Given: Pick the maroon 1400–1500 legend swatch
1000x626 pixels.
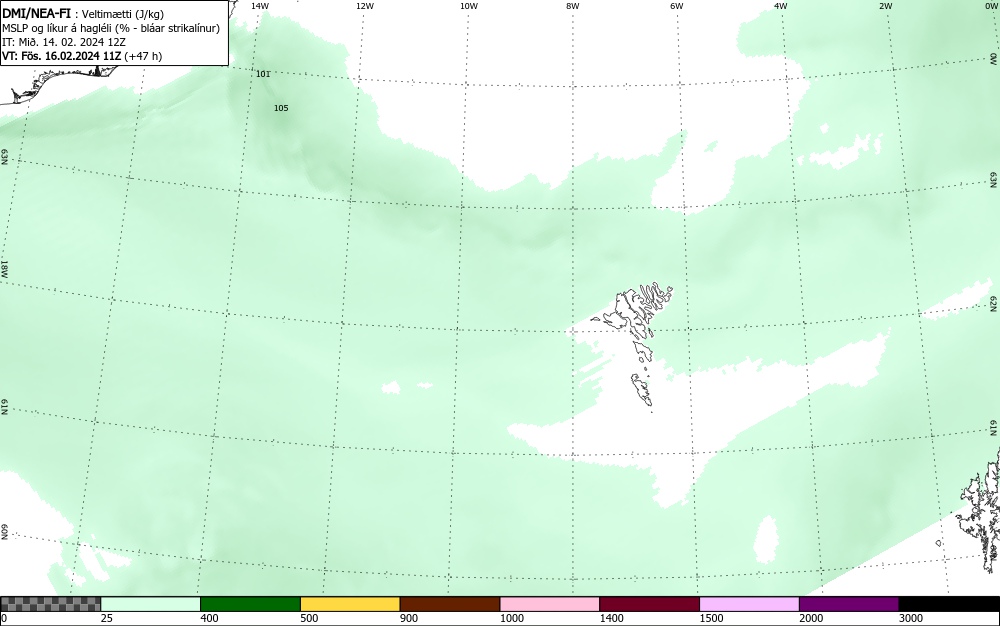Looking at the screenshot, I should click(649, 604).
